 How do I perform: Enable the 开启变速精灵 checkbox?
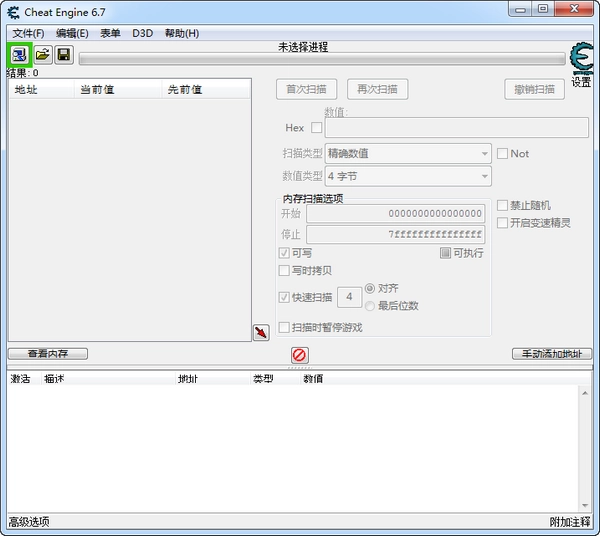tap(503, 223)
